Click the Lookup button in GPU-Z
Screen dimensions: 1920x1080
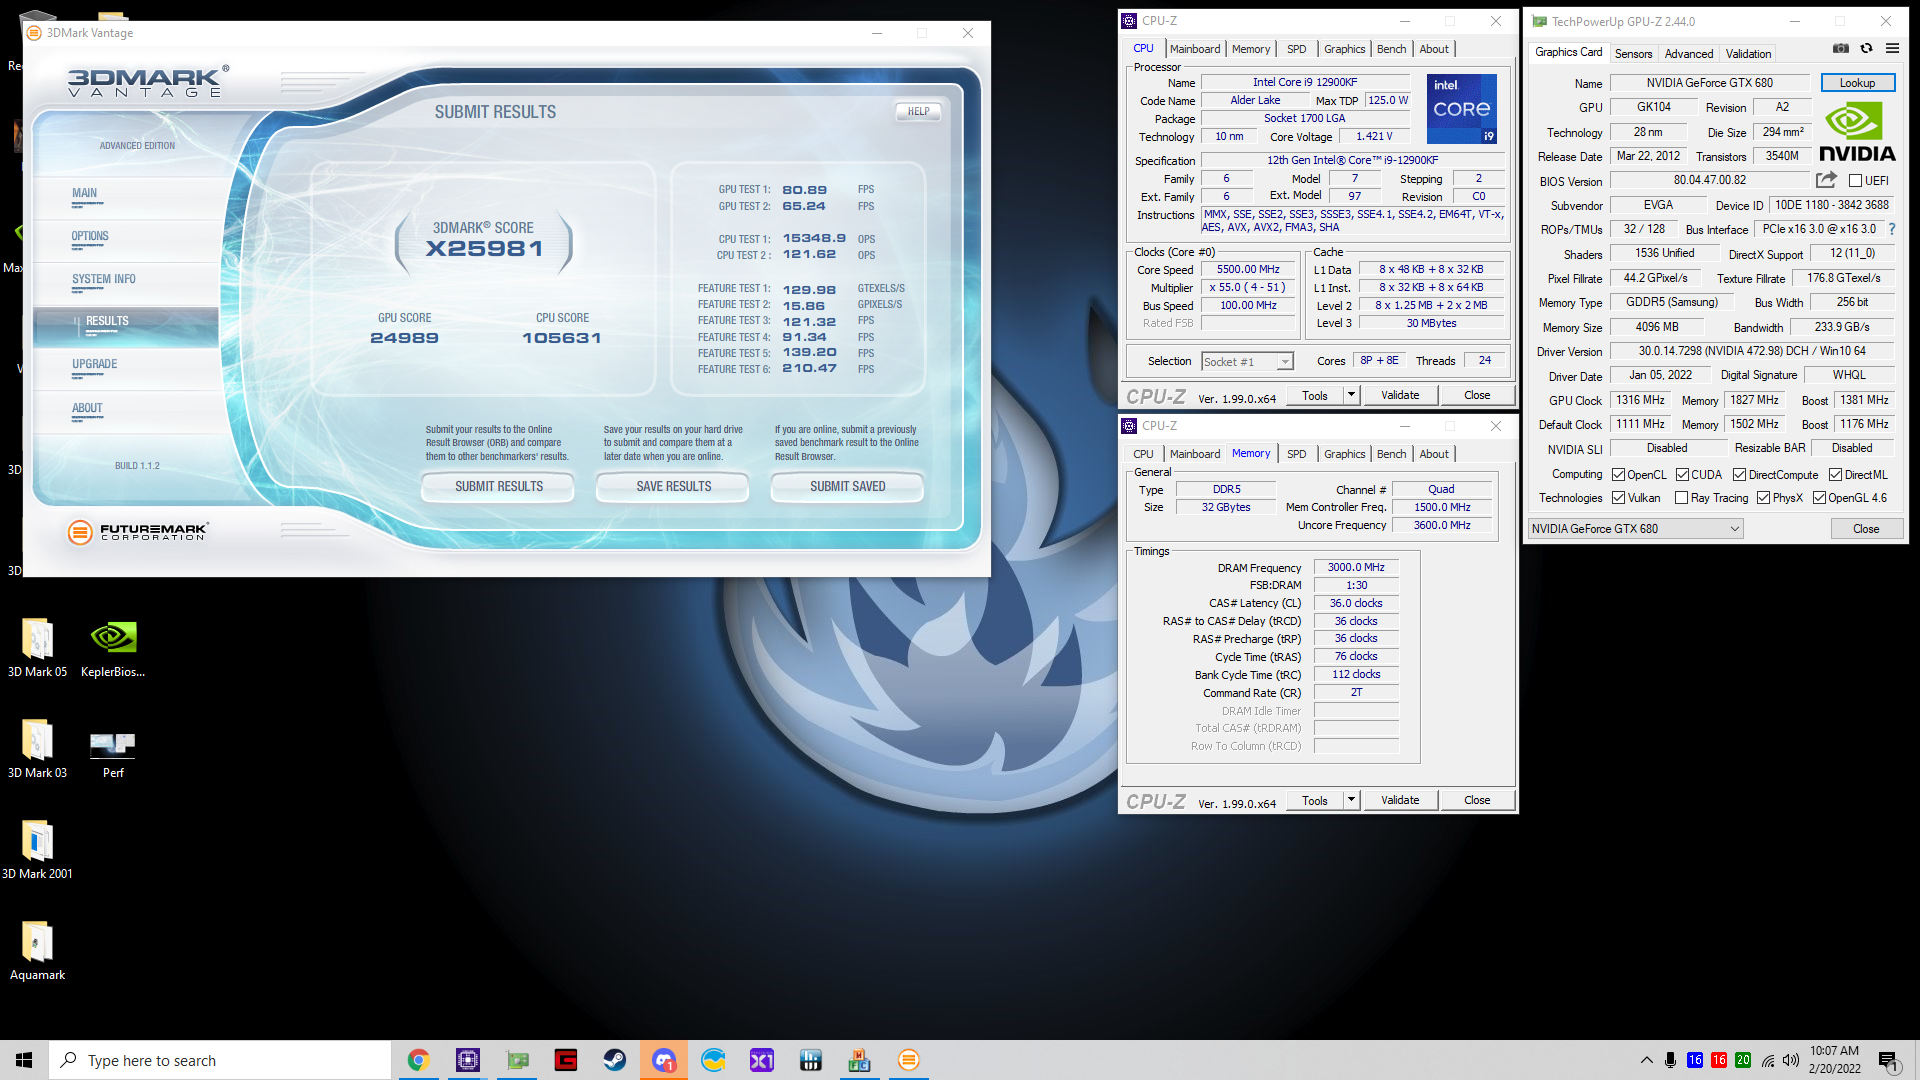point(1857,83)
